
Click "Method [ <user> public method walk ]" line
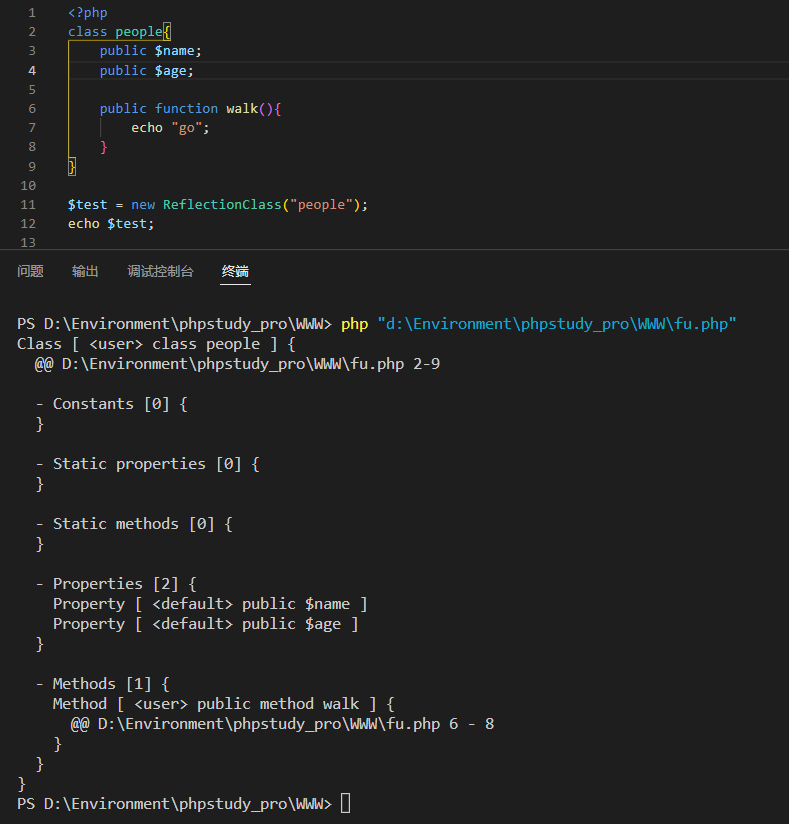tap(223, 704)
